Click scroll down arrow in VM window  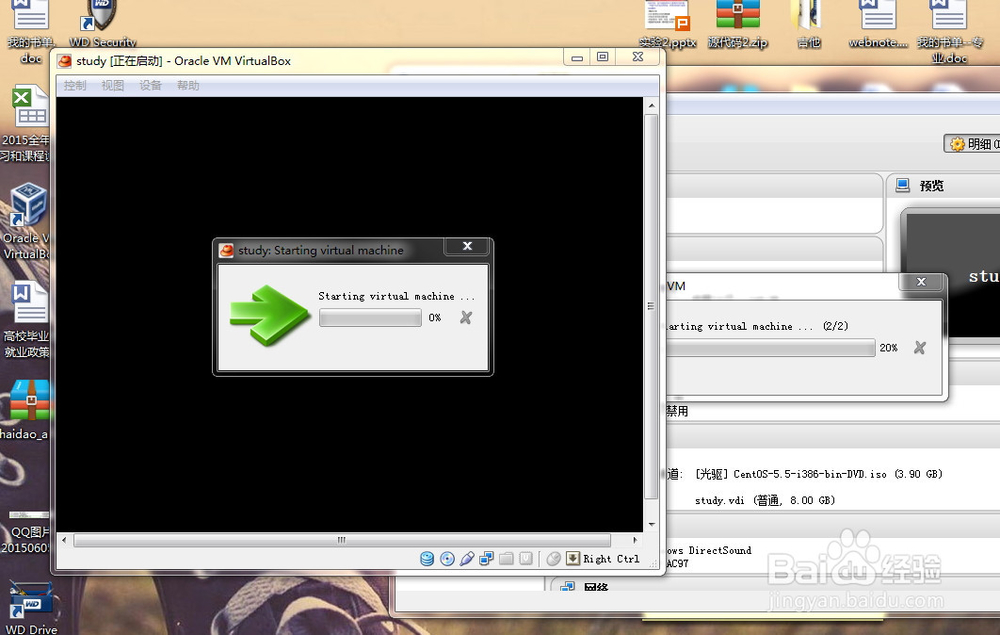[x=651, y=524]
